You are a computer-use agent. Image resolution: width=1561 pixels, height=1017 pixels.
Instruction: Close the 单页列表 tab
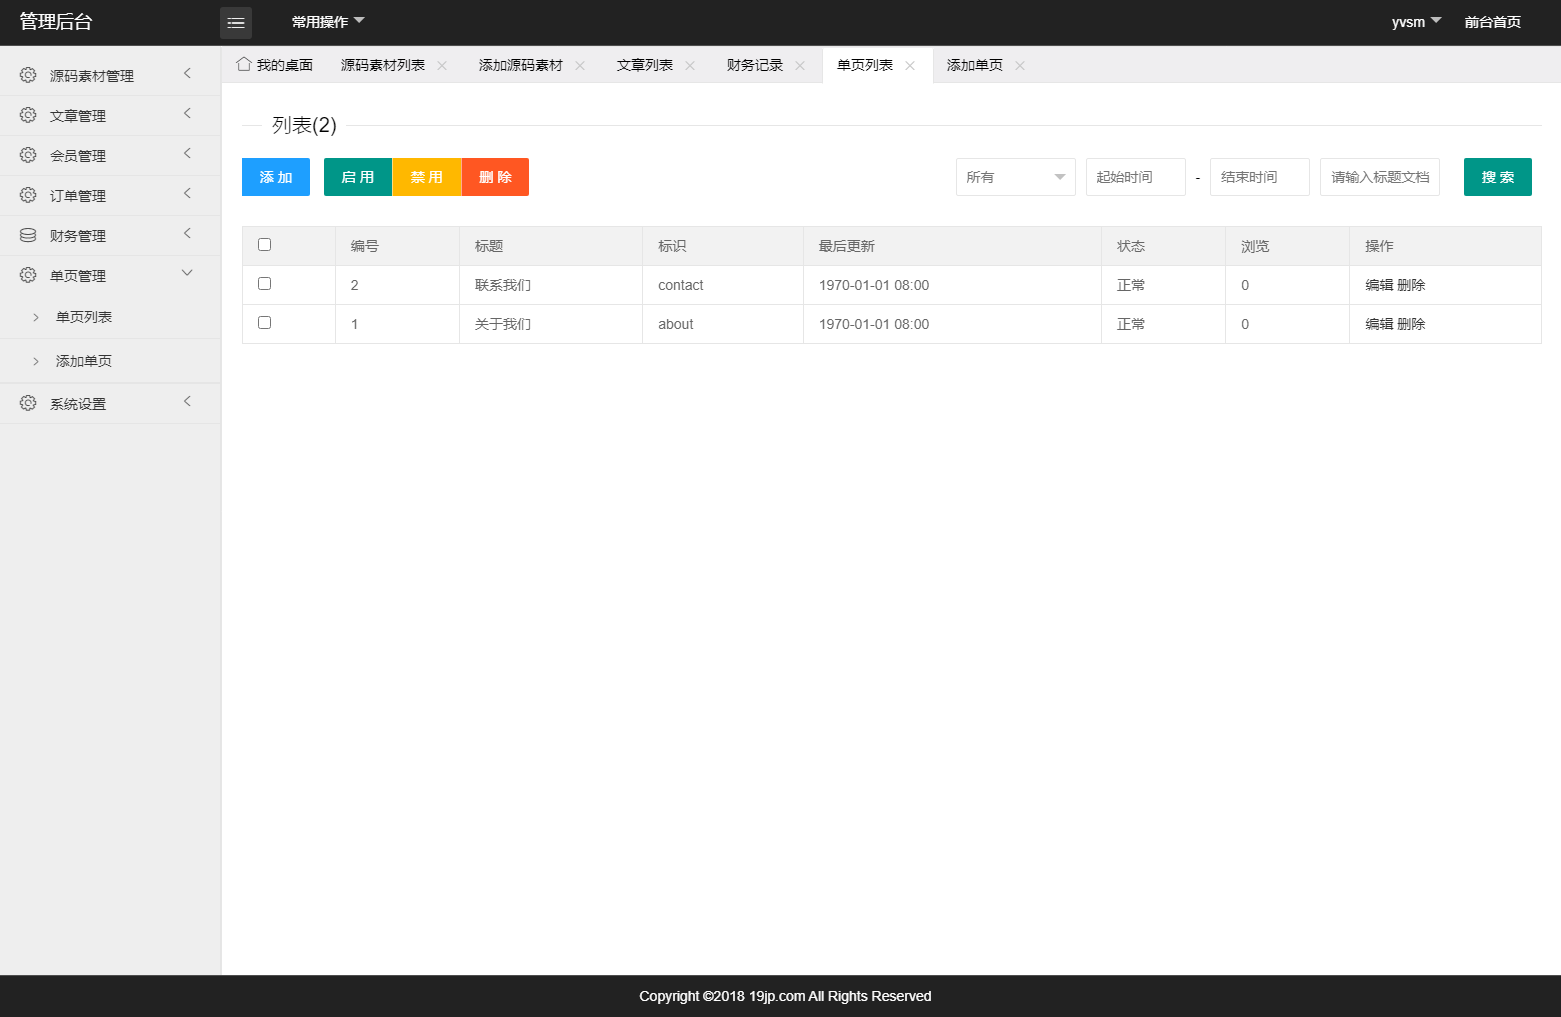(x=910, y=66)
